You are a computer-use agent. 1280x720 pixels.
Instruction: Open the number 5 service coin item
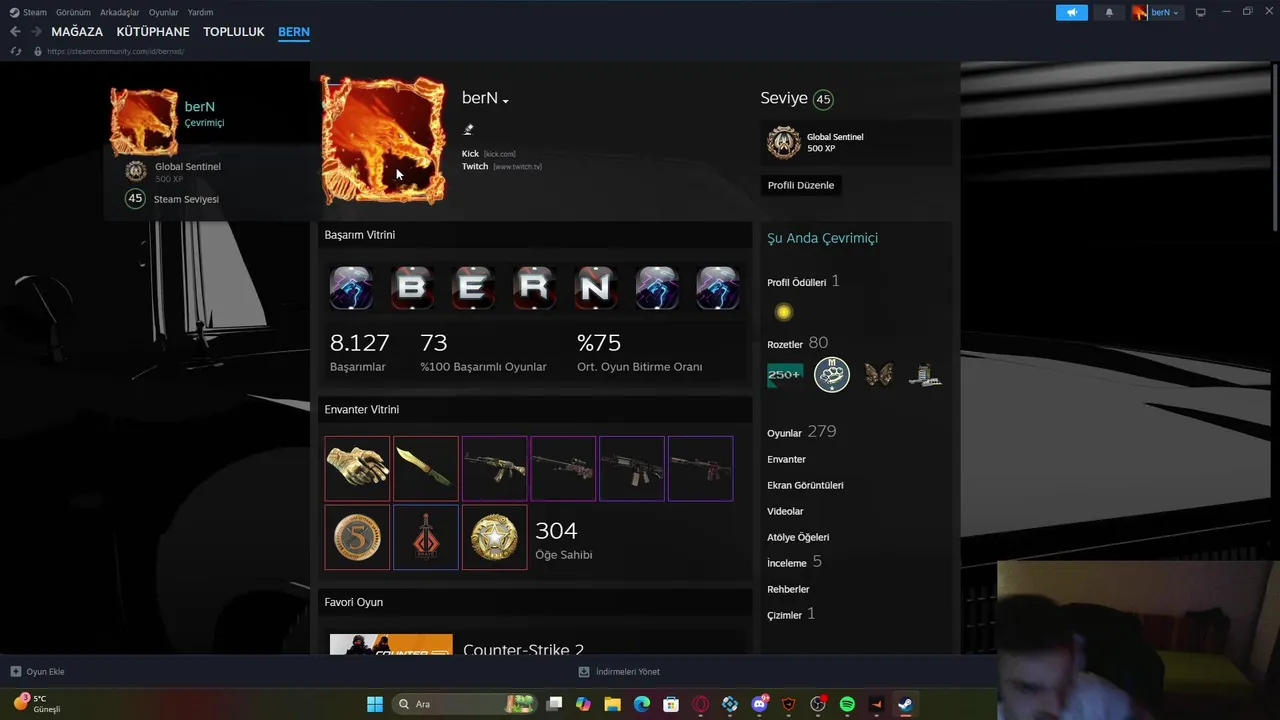[x=358, y=537]
